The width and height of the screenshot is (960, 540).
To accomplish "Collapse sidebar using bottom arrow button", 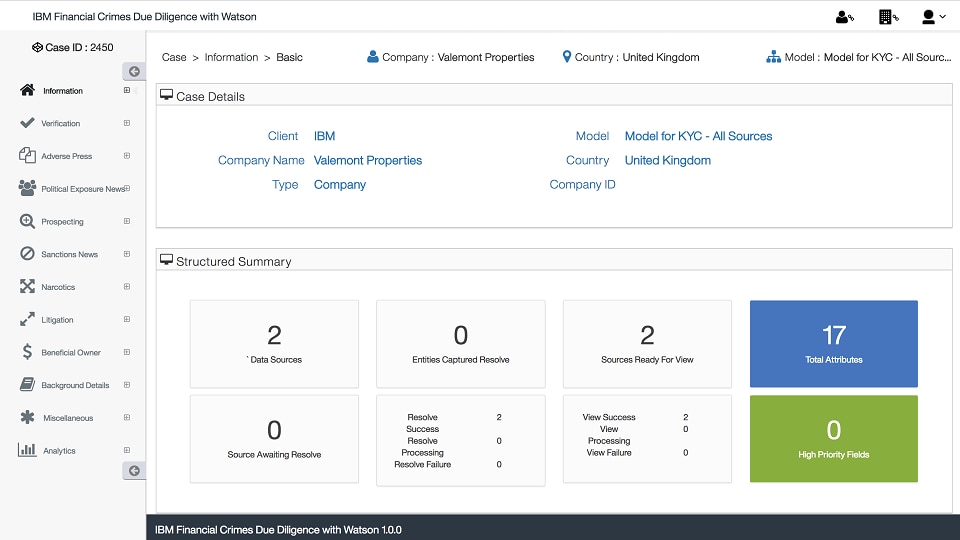I will click(x=134, y=471).
